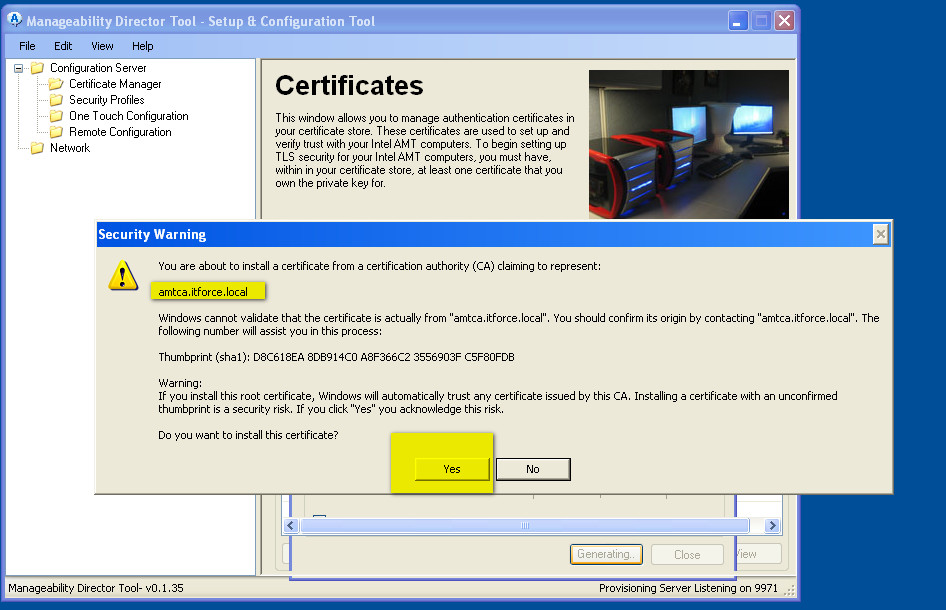Select Network in the tree
Image resolution: width=946 pixels, height=610 pixels.
point(70,148)
